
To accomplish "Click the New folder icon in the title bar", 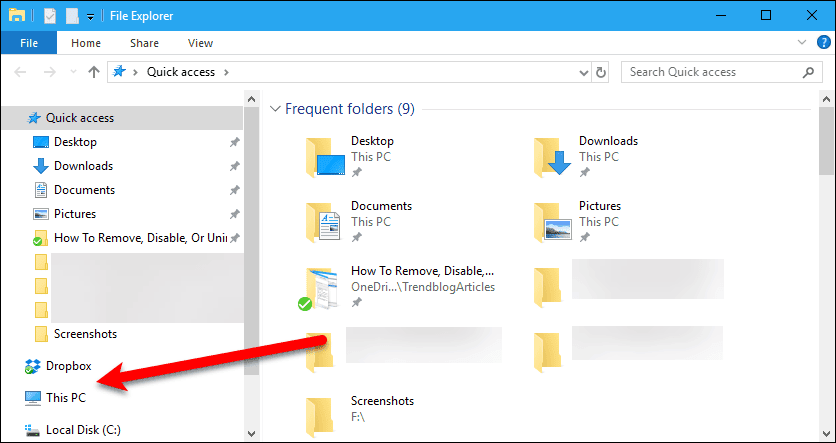I will [x=73, y=15].
